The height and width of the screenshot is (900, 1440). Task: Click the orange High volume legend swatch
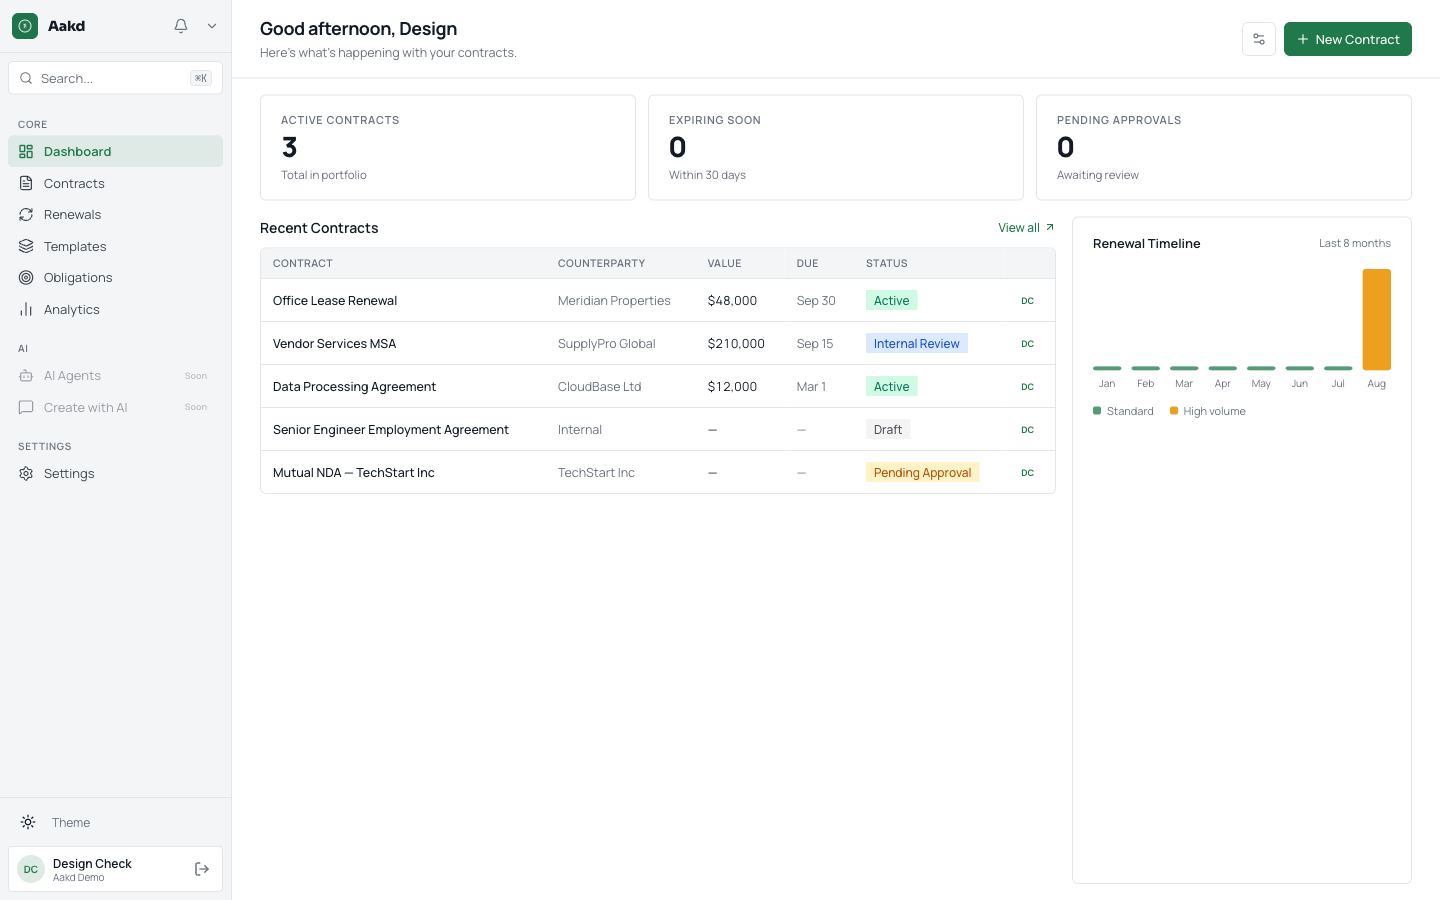1174,411
